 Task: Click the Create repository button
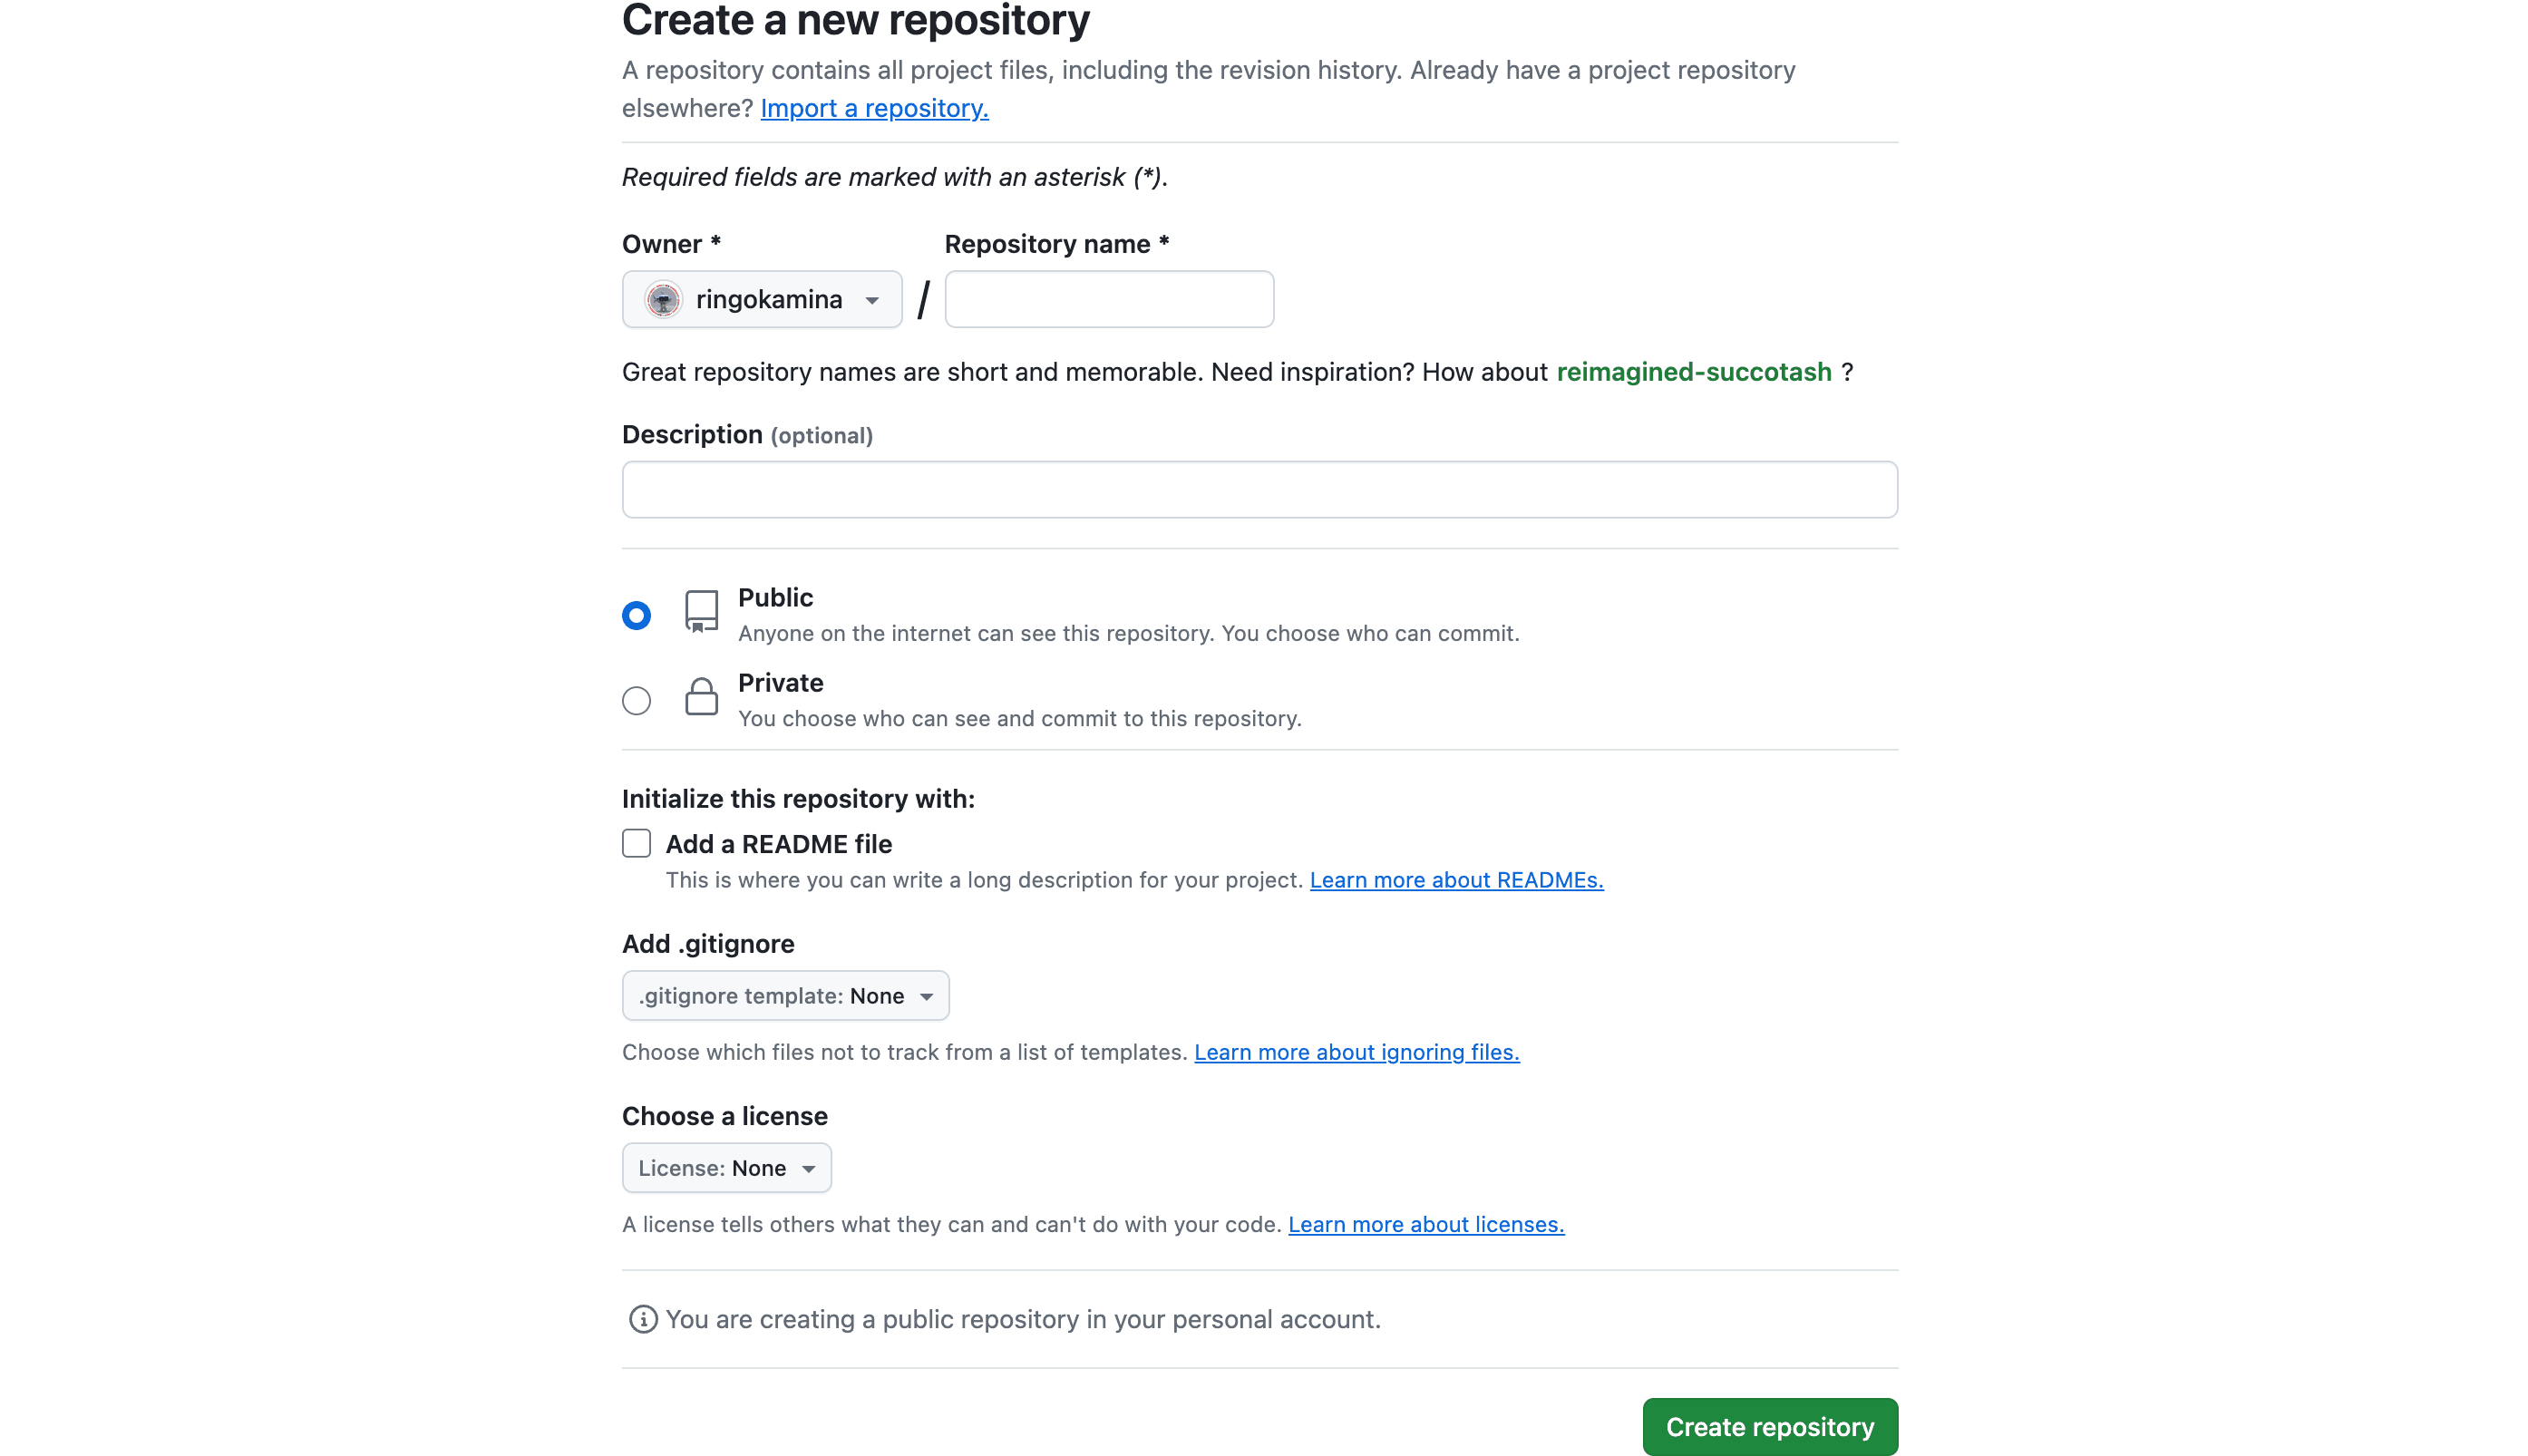point(1770,1427)
